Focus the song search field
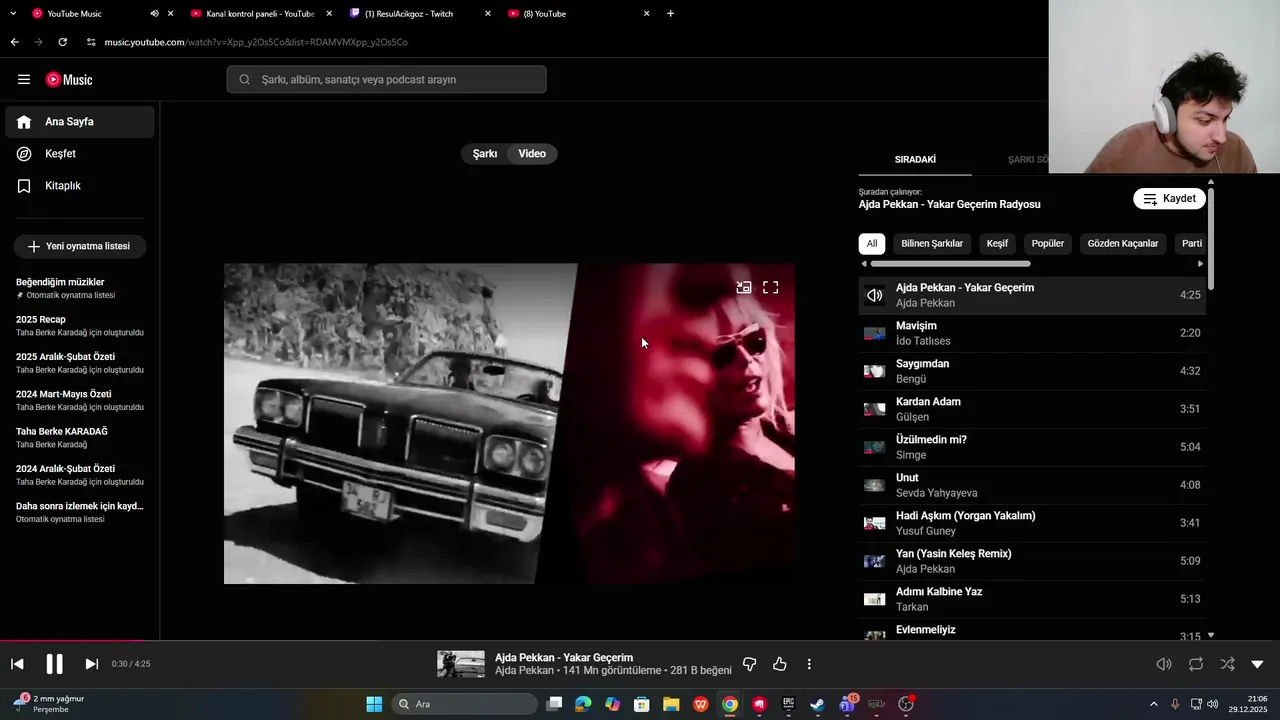 click(x=386, y=80)
